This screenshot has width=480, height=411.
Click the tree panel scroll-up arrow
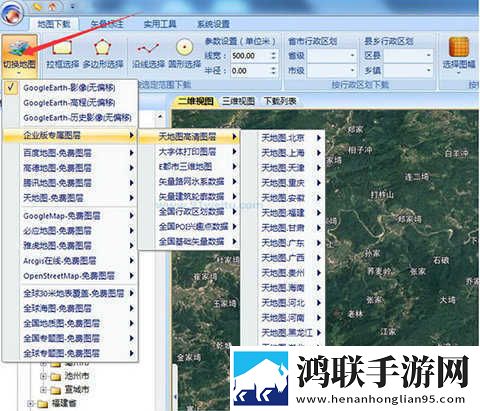tap(160, 116)
